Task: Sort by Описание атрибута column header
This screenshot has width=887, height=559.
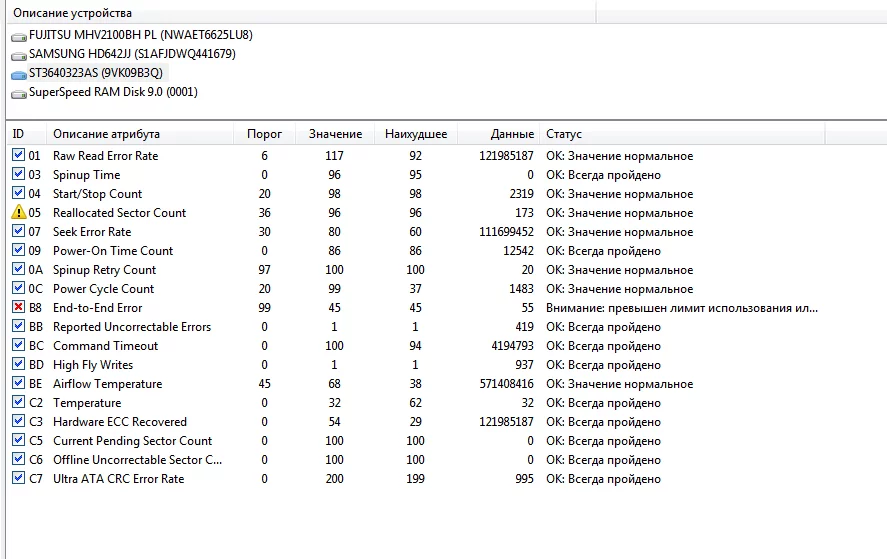Action: (140, 134)
